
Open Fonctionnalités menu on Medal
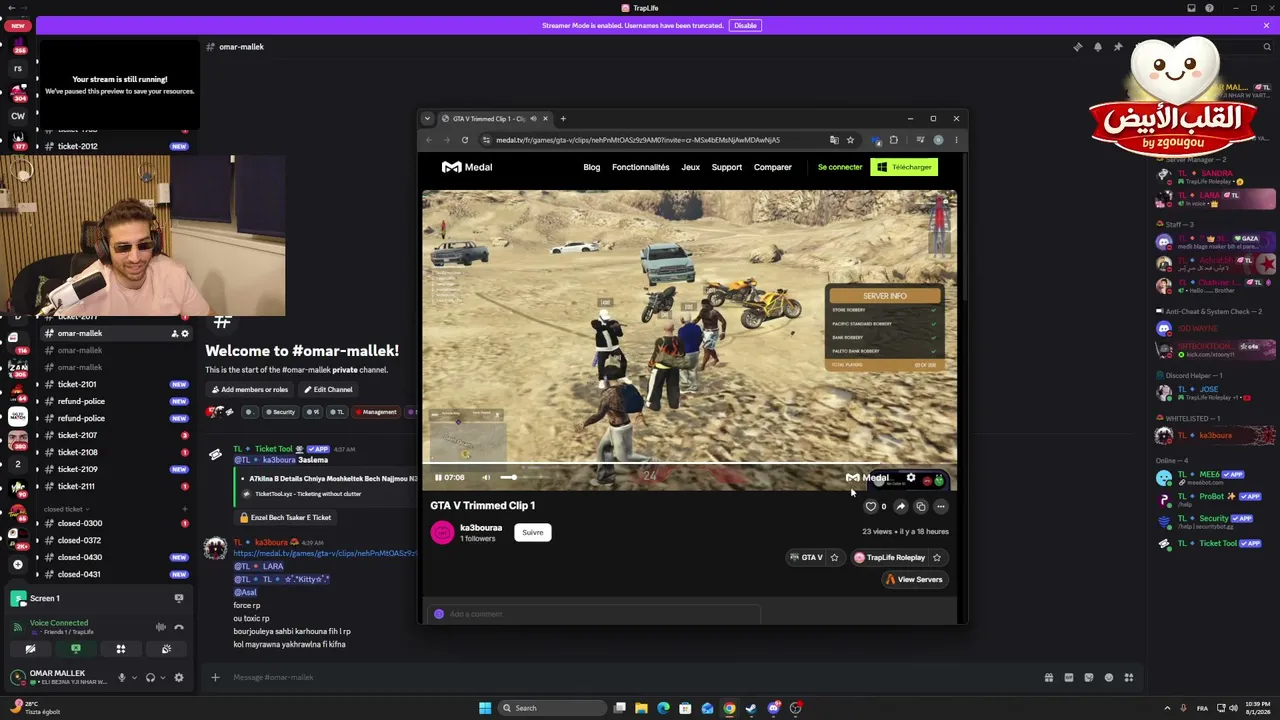pyautogui.click(x=641, y=167)
